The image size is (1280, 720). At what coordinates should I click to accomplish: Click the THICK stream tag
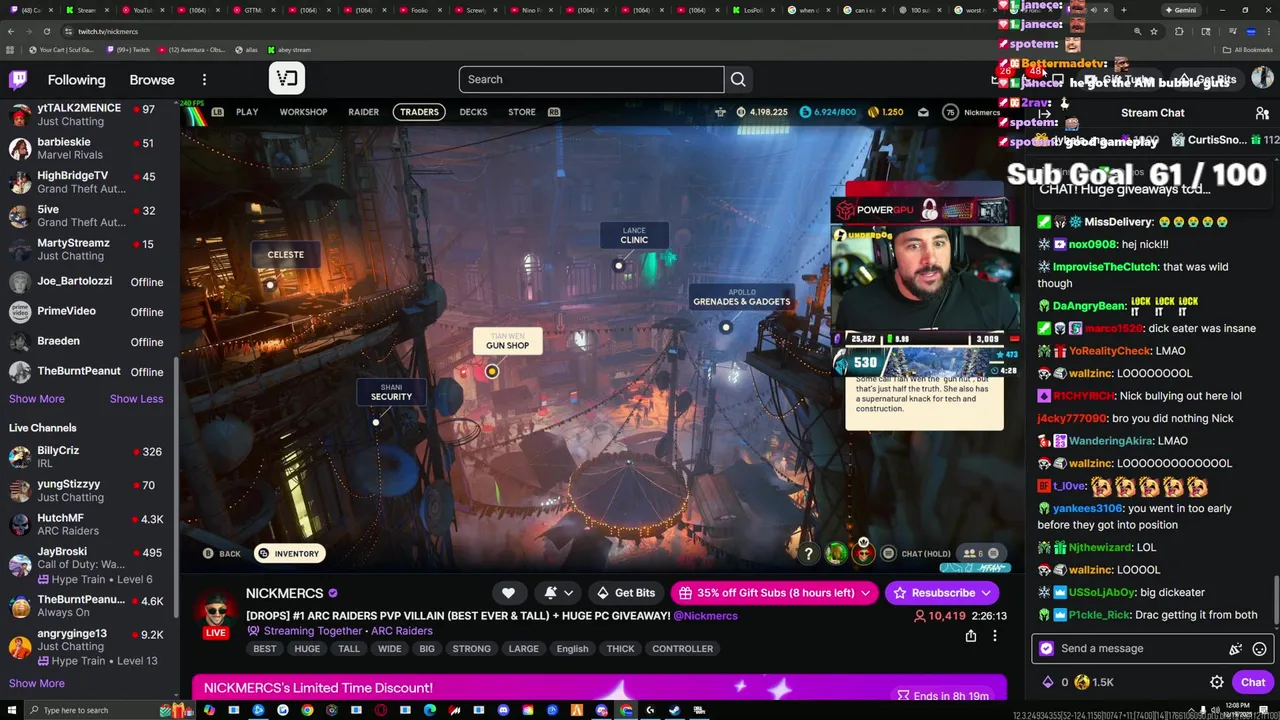click(x=620, y=649)
